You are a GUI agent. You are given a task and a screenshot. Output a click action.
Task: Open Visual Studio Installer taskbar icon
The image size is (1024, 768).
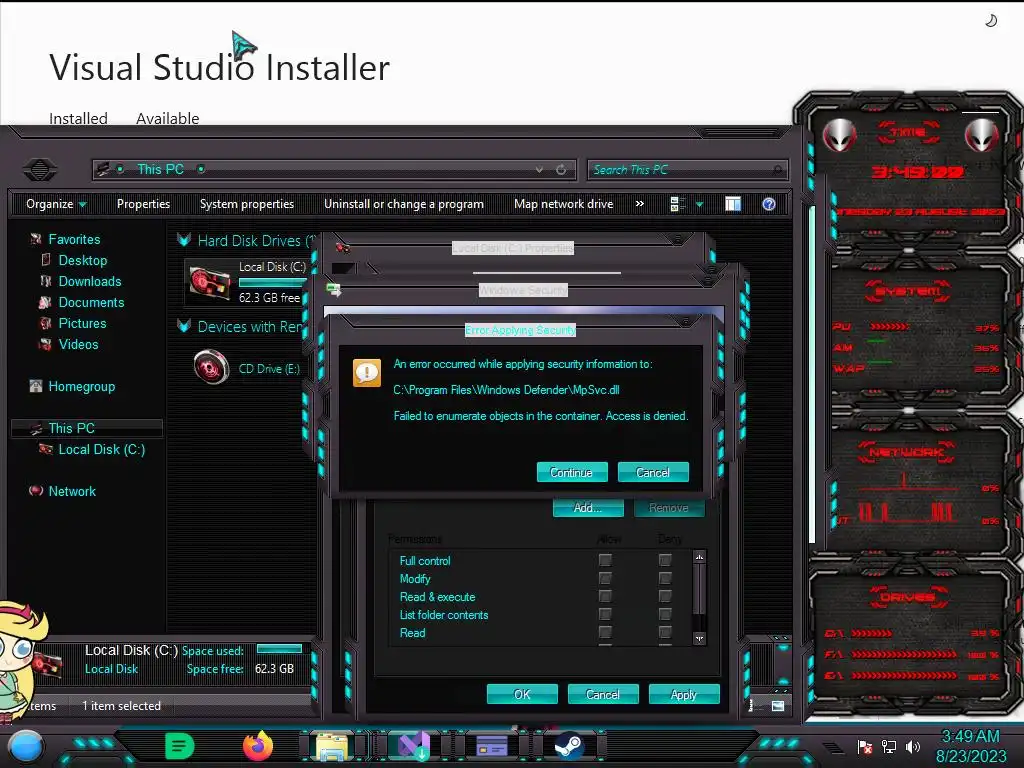[413, 746]
